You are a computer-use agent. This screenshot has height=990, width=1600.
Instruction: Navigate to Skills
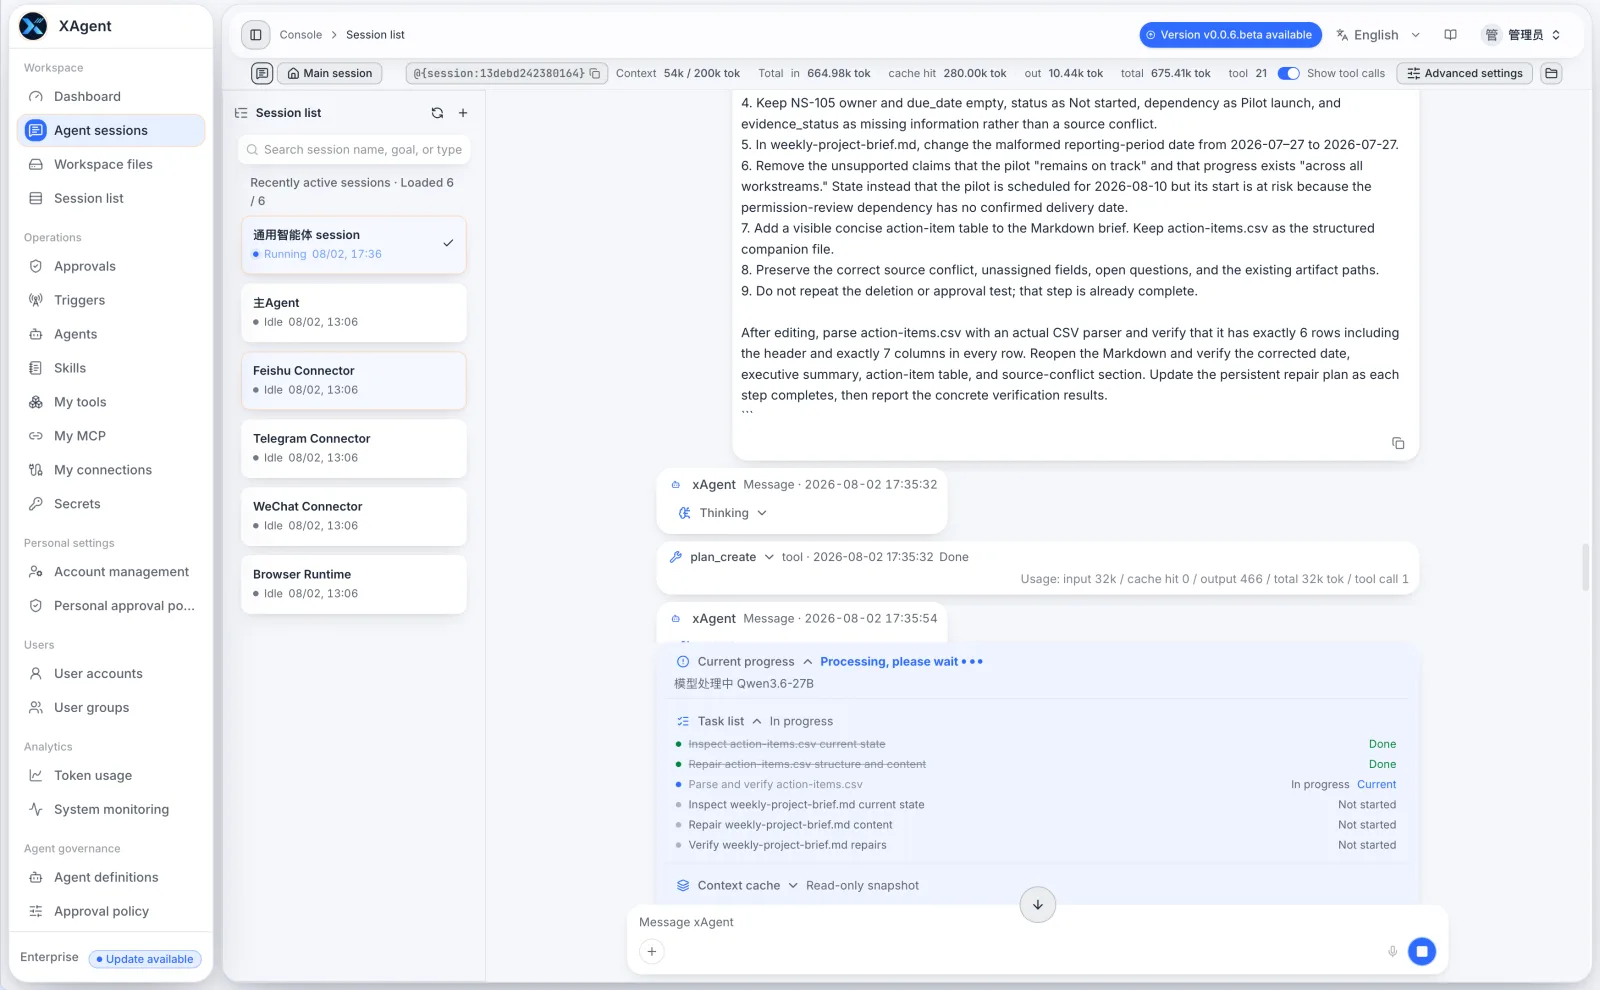[x=111, y=368]
